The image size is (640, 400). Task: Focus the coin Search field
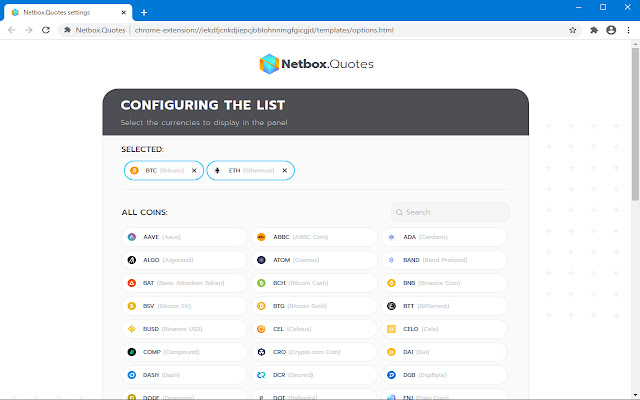pyautogui.click(x=450, y=212)
